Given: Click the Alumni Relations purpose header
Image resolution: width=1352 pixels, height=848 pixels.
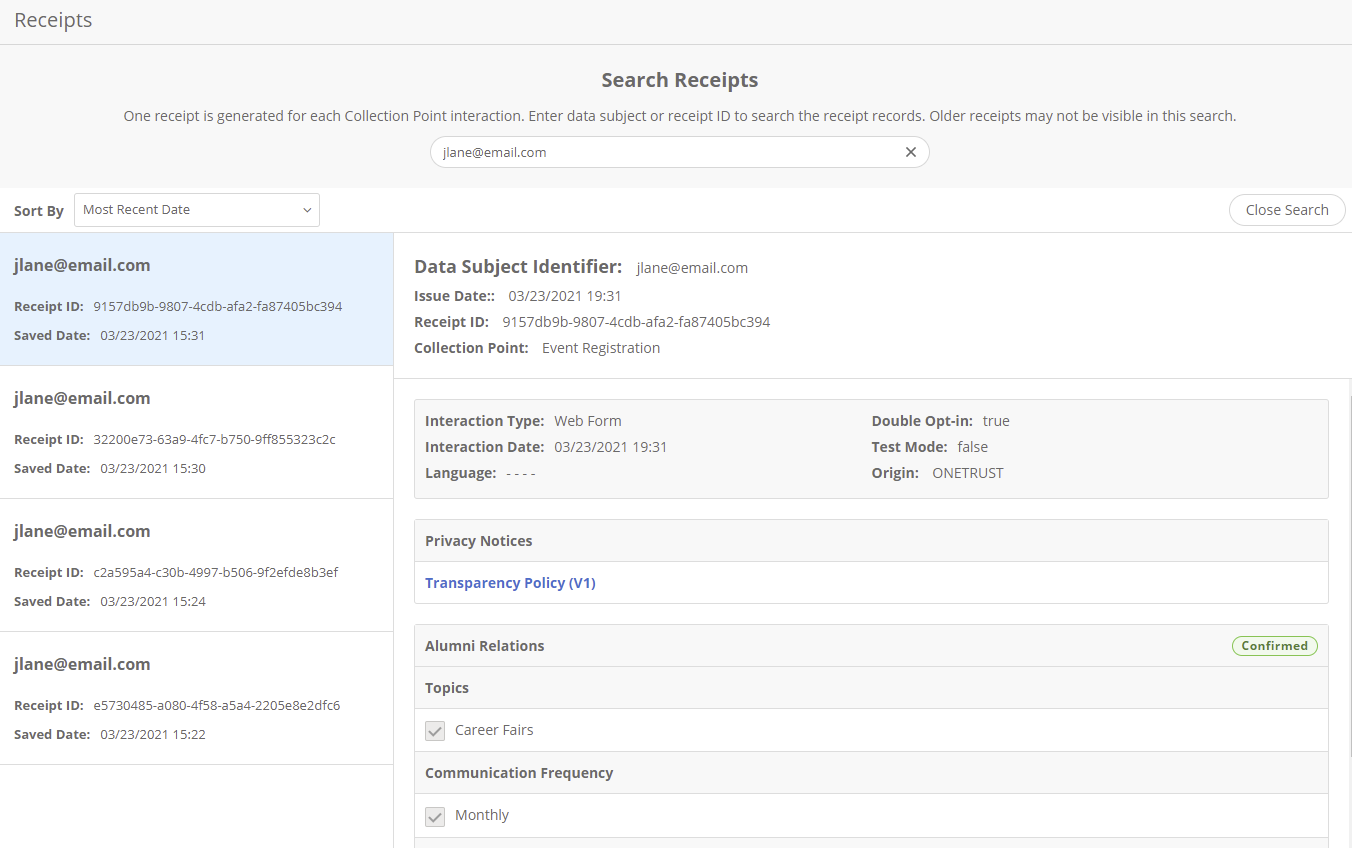Looking at the screenshot, I should tap(871, 646).
